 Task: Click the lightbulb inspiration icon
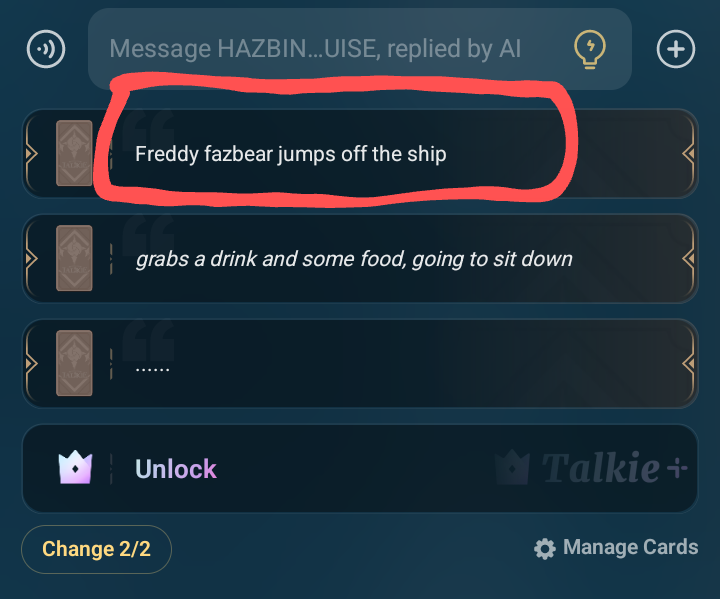coord(590,48)
